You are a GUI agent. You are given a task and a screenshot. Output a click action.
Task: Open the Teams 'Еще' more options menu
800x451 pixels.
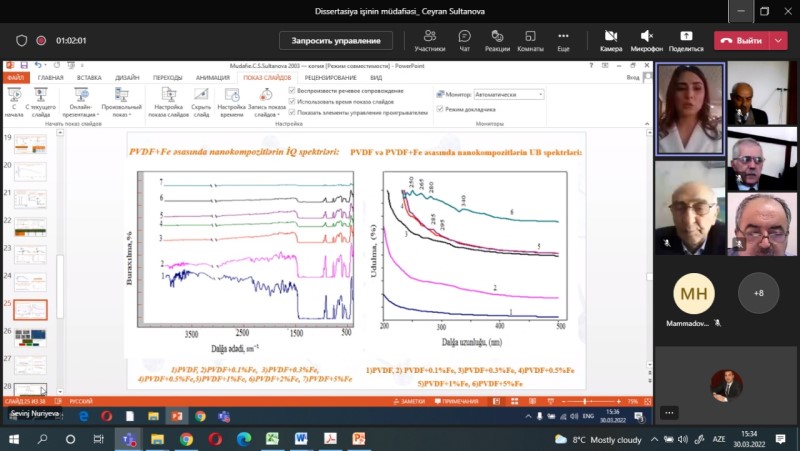tap(563, 40)
